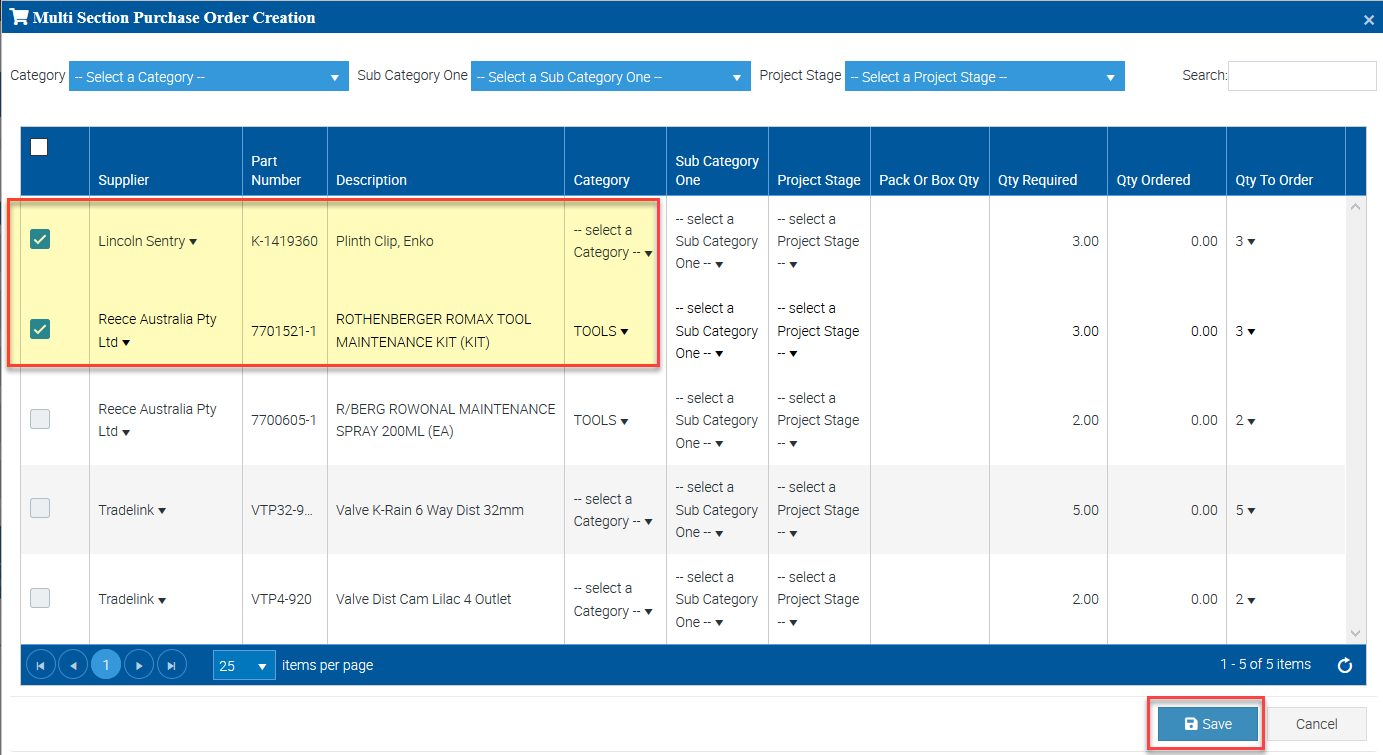This screenshot has height=755, width=1383.
Task: Go to previous page arrow
Action: coord(73,665)
